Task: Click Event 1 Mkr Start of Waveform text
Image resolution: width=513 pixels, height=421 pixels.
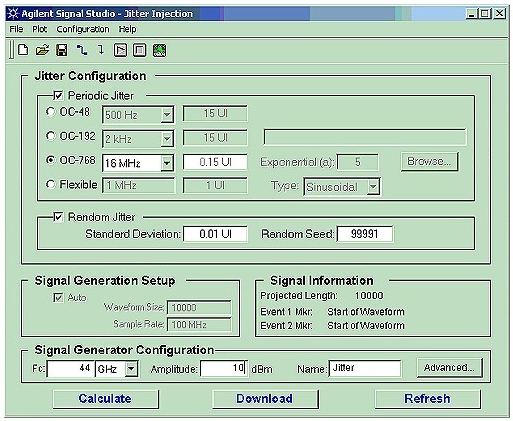Action: (x=366, y=312)
